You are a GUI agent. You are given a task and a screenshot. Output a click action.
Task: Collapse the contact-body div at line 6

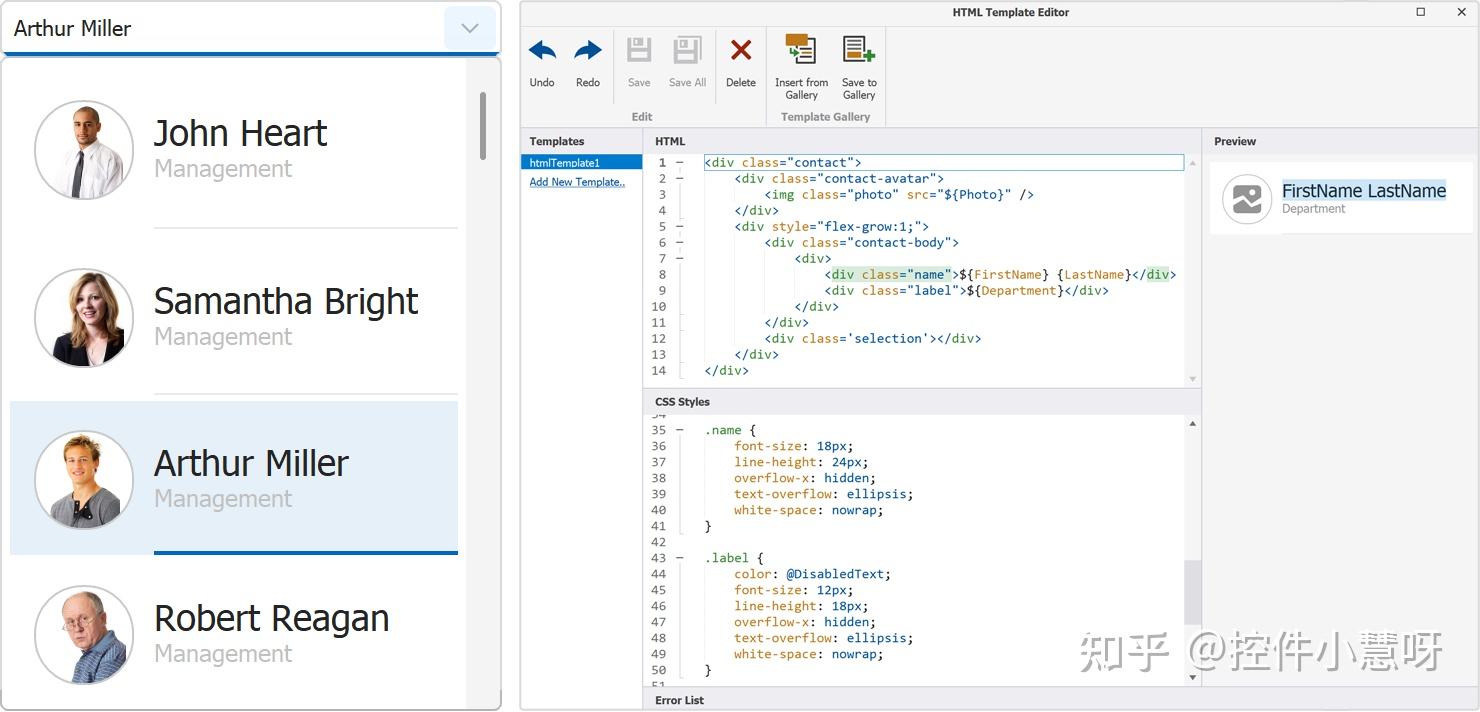680,242
